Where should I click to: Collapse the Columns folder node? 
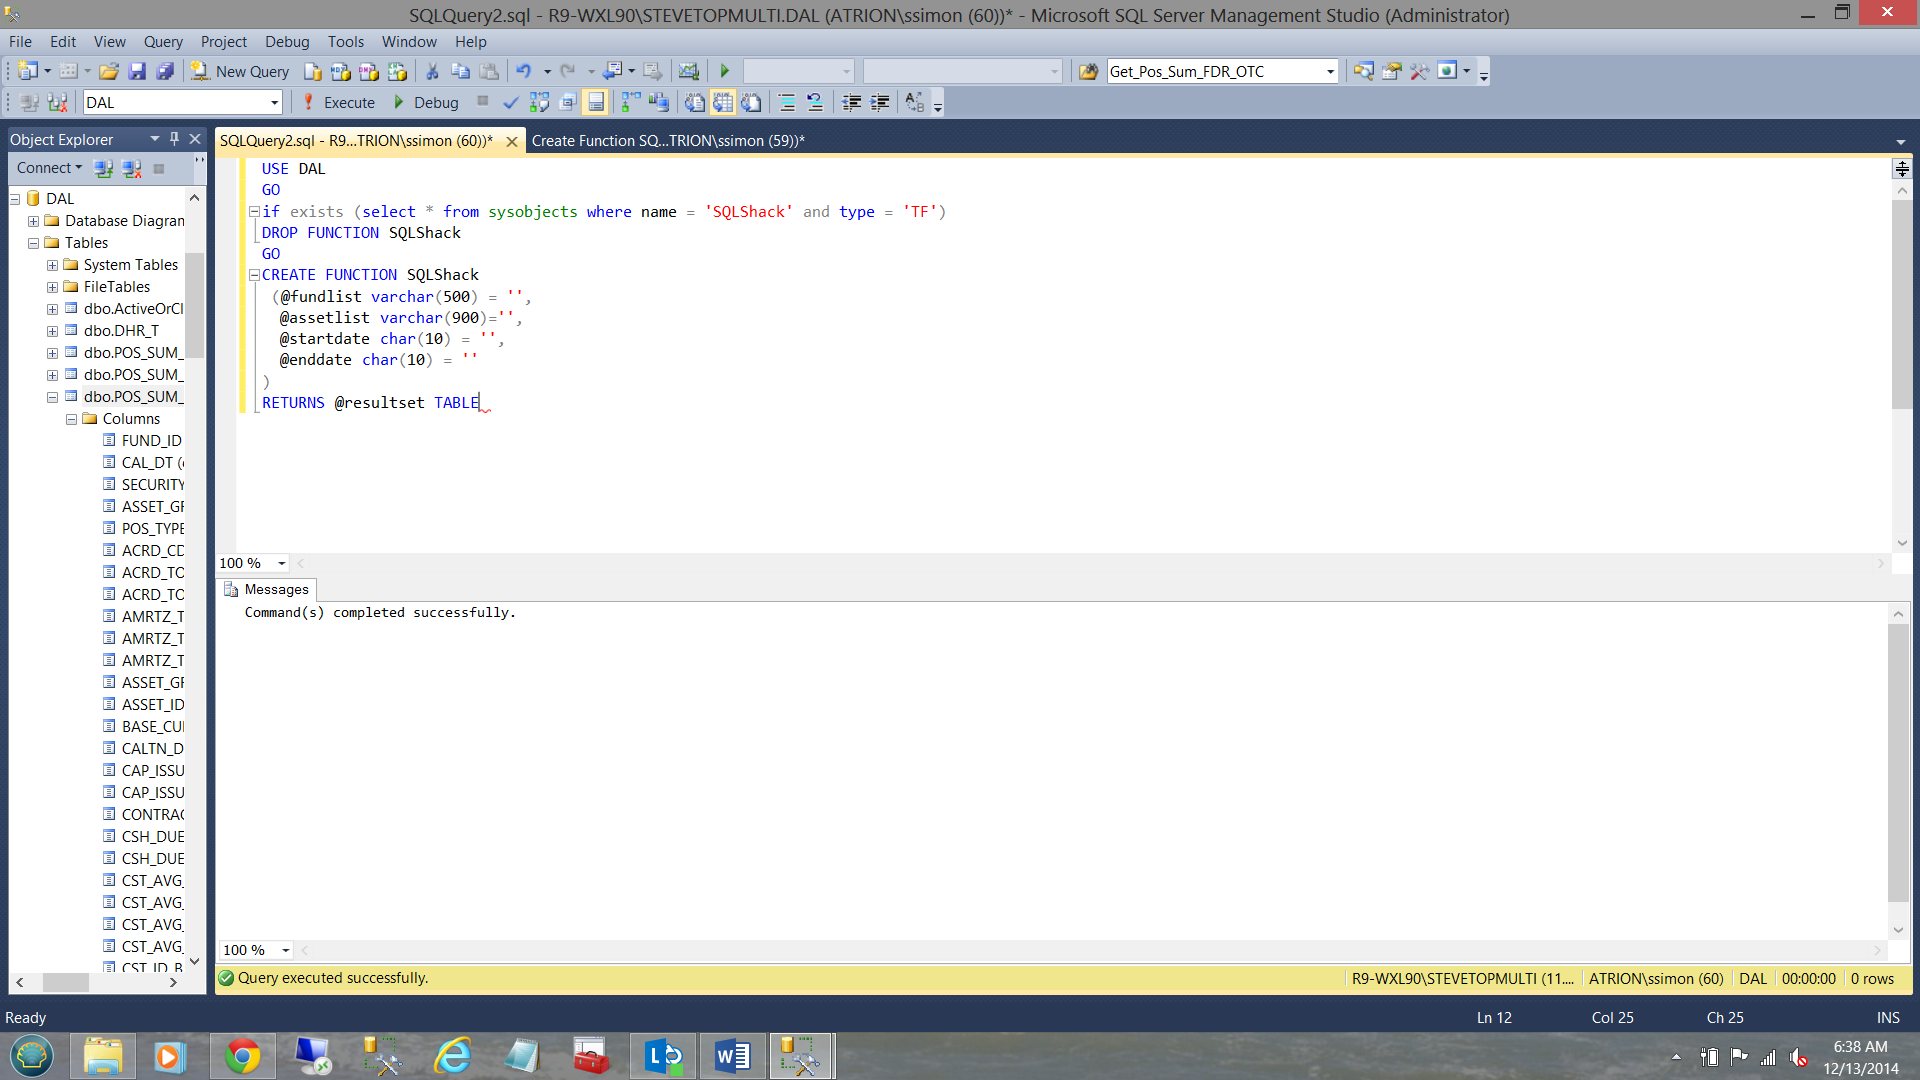71,419
